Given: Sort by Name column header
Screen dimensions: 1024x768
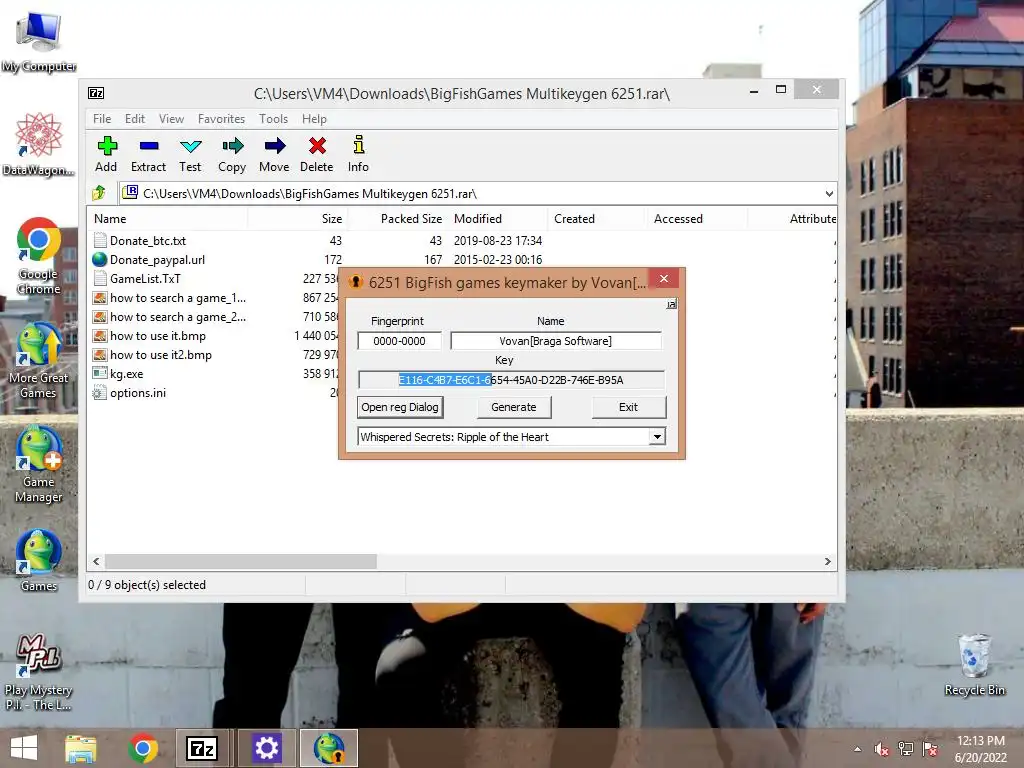Looking at the screenshot, I should pos(167,219).
